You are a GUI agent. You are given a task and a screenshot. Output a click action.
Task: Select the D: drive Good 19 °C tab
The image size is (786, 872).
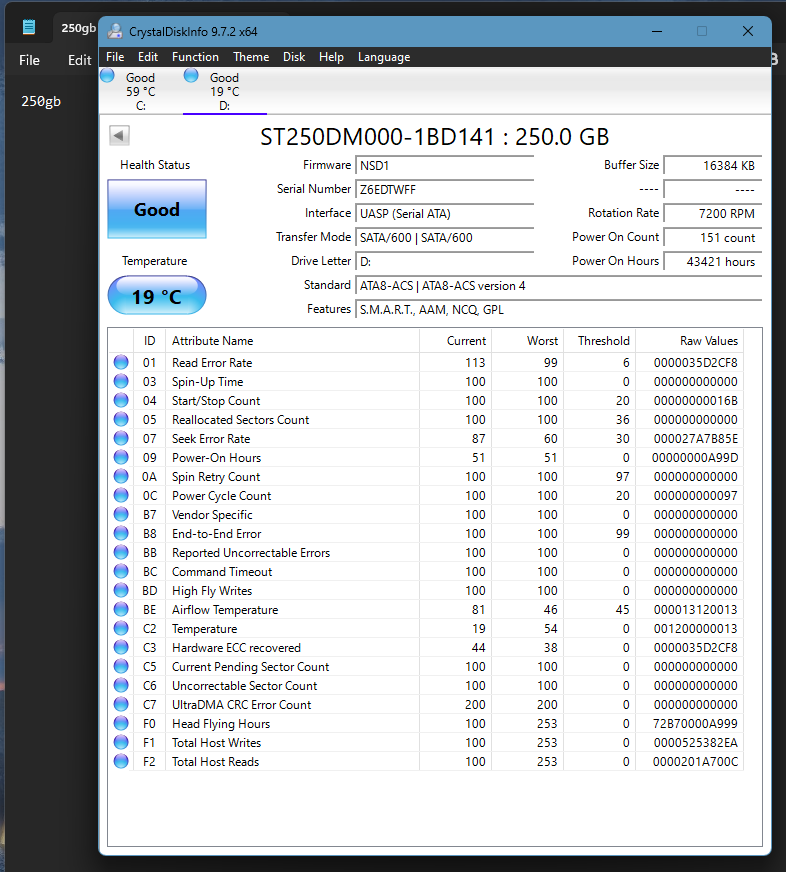224,91
